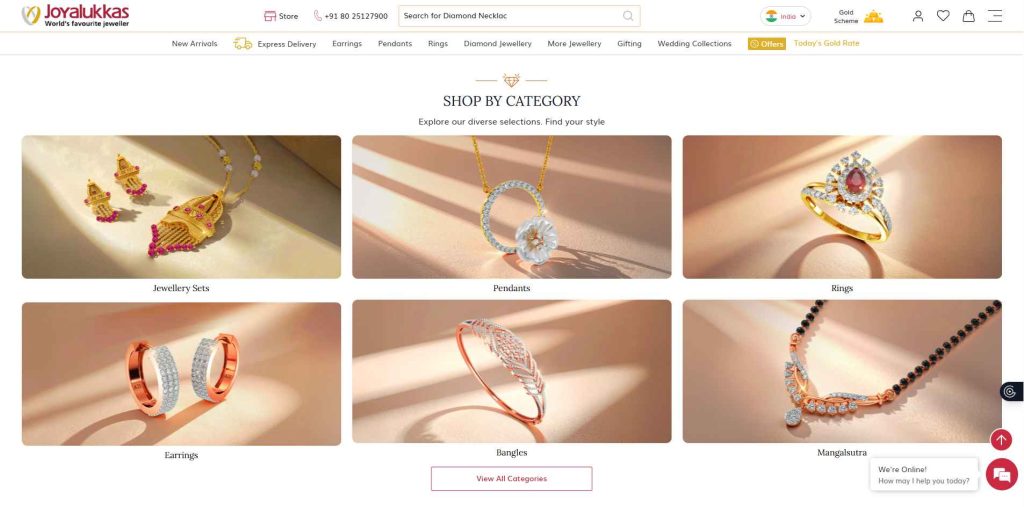Open Today's Gold Rate link
This screenshot has height=507, width=1024.
[826, 43]
